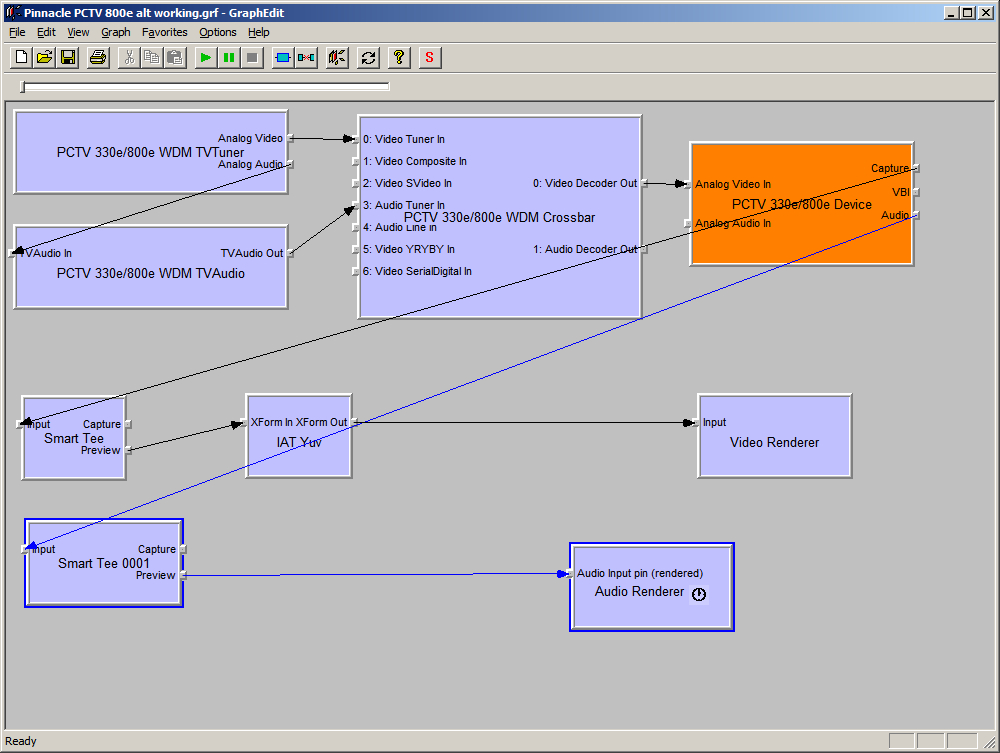Open the Favorites menu
The image size is (1000, 753).
click(165, 32)
